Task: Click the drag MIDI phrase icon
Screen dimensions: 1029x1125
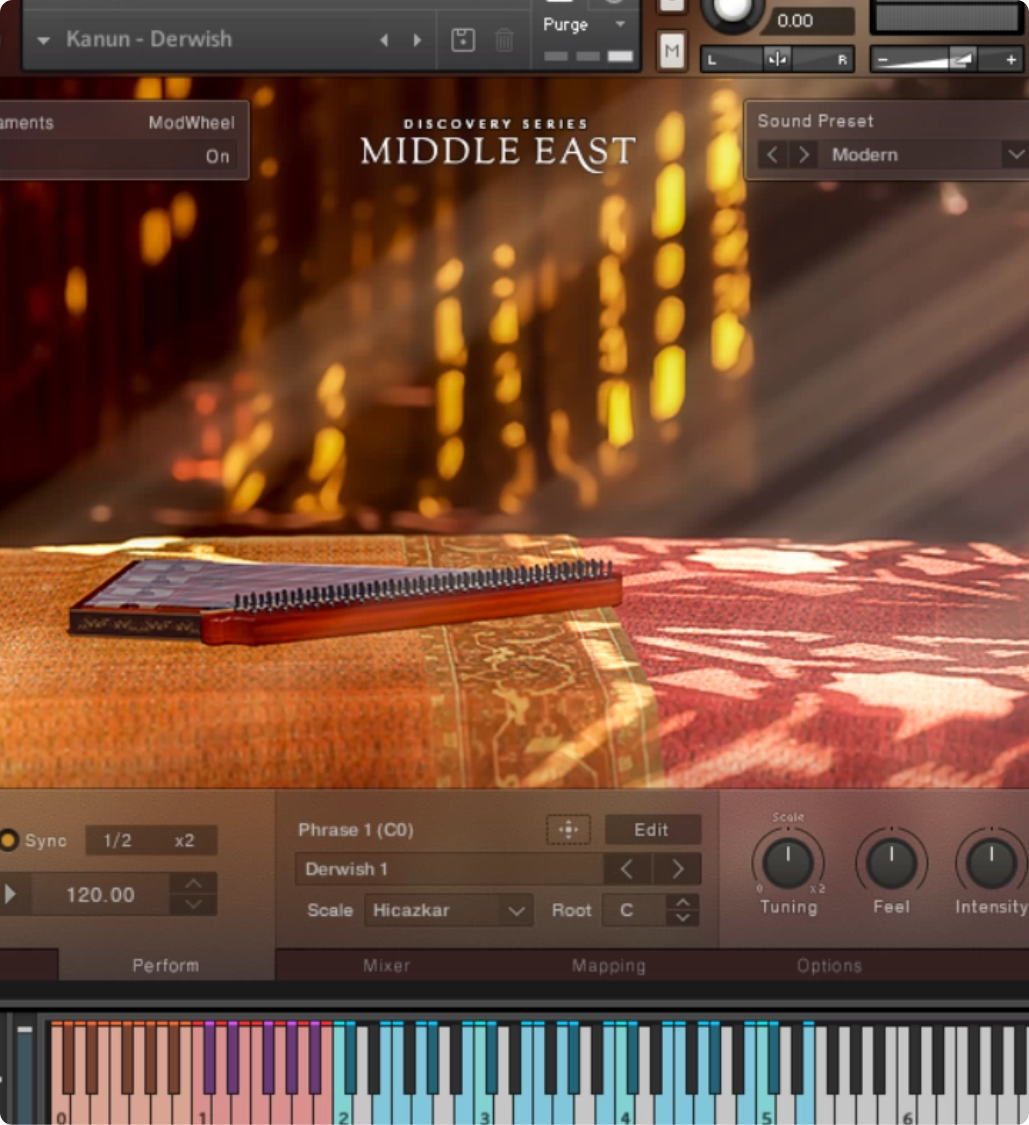Action: point(568,830)
